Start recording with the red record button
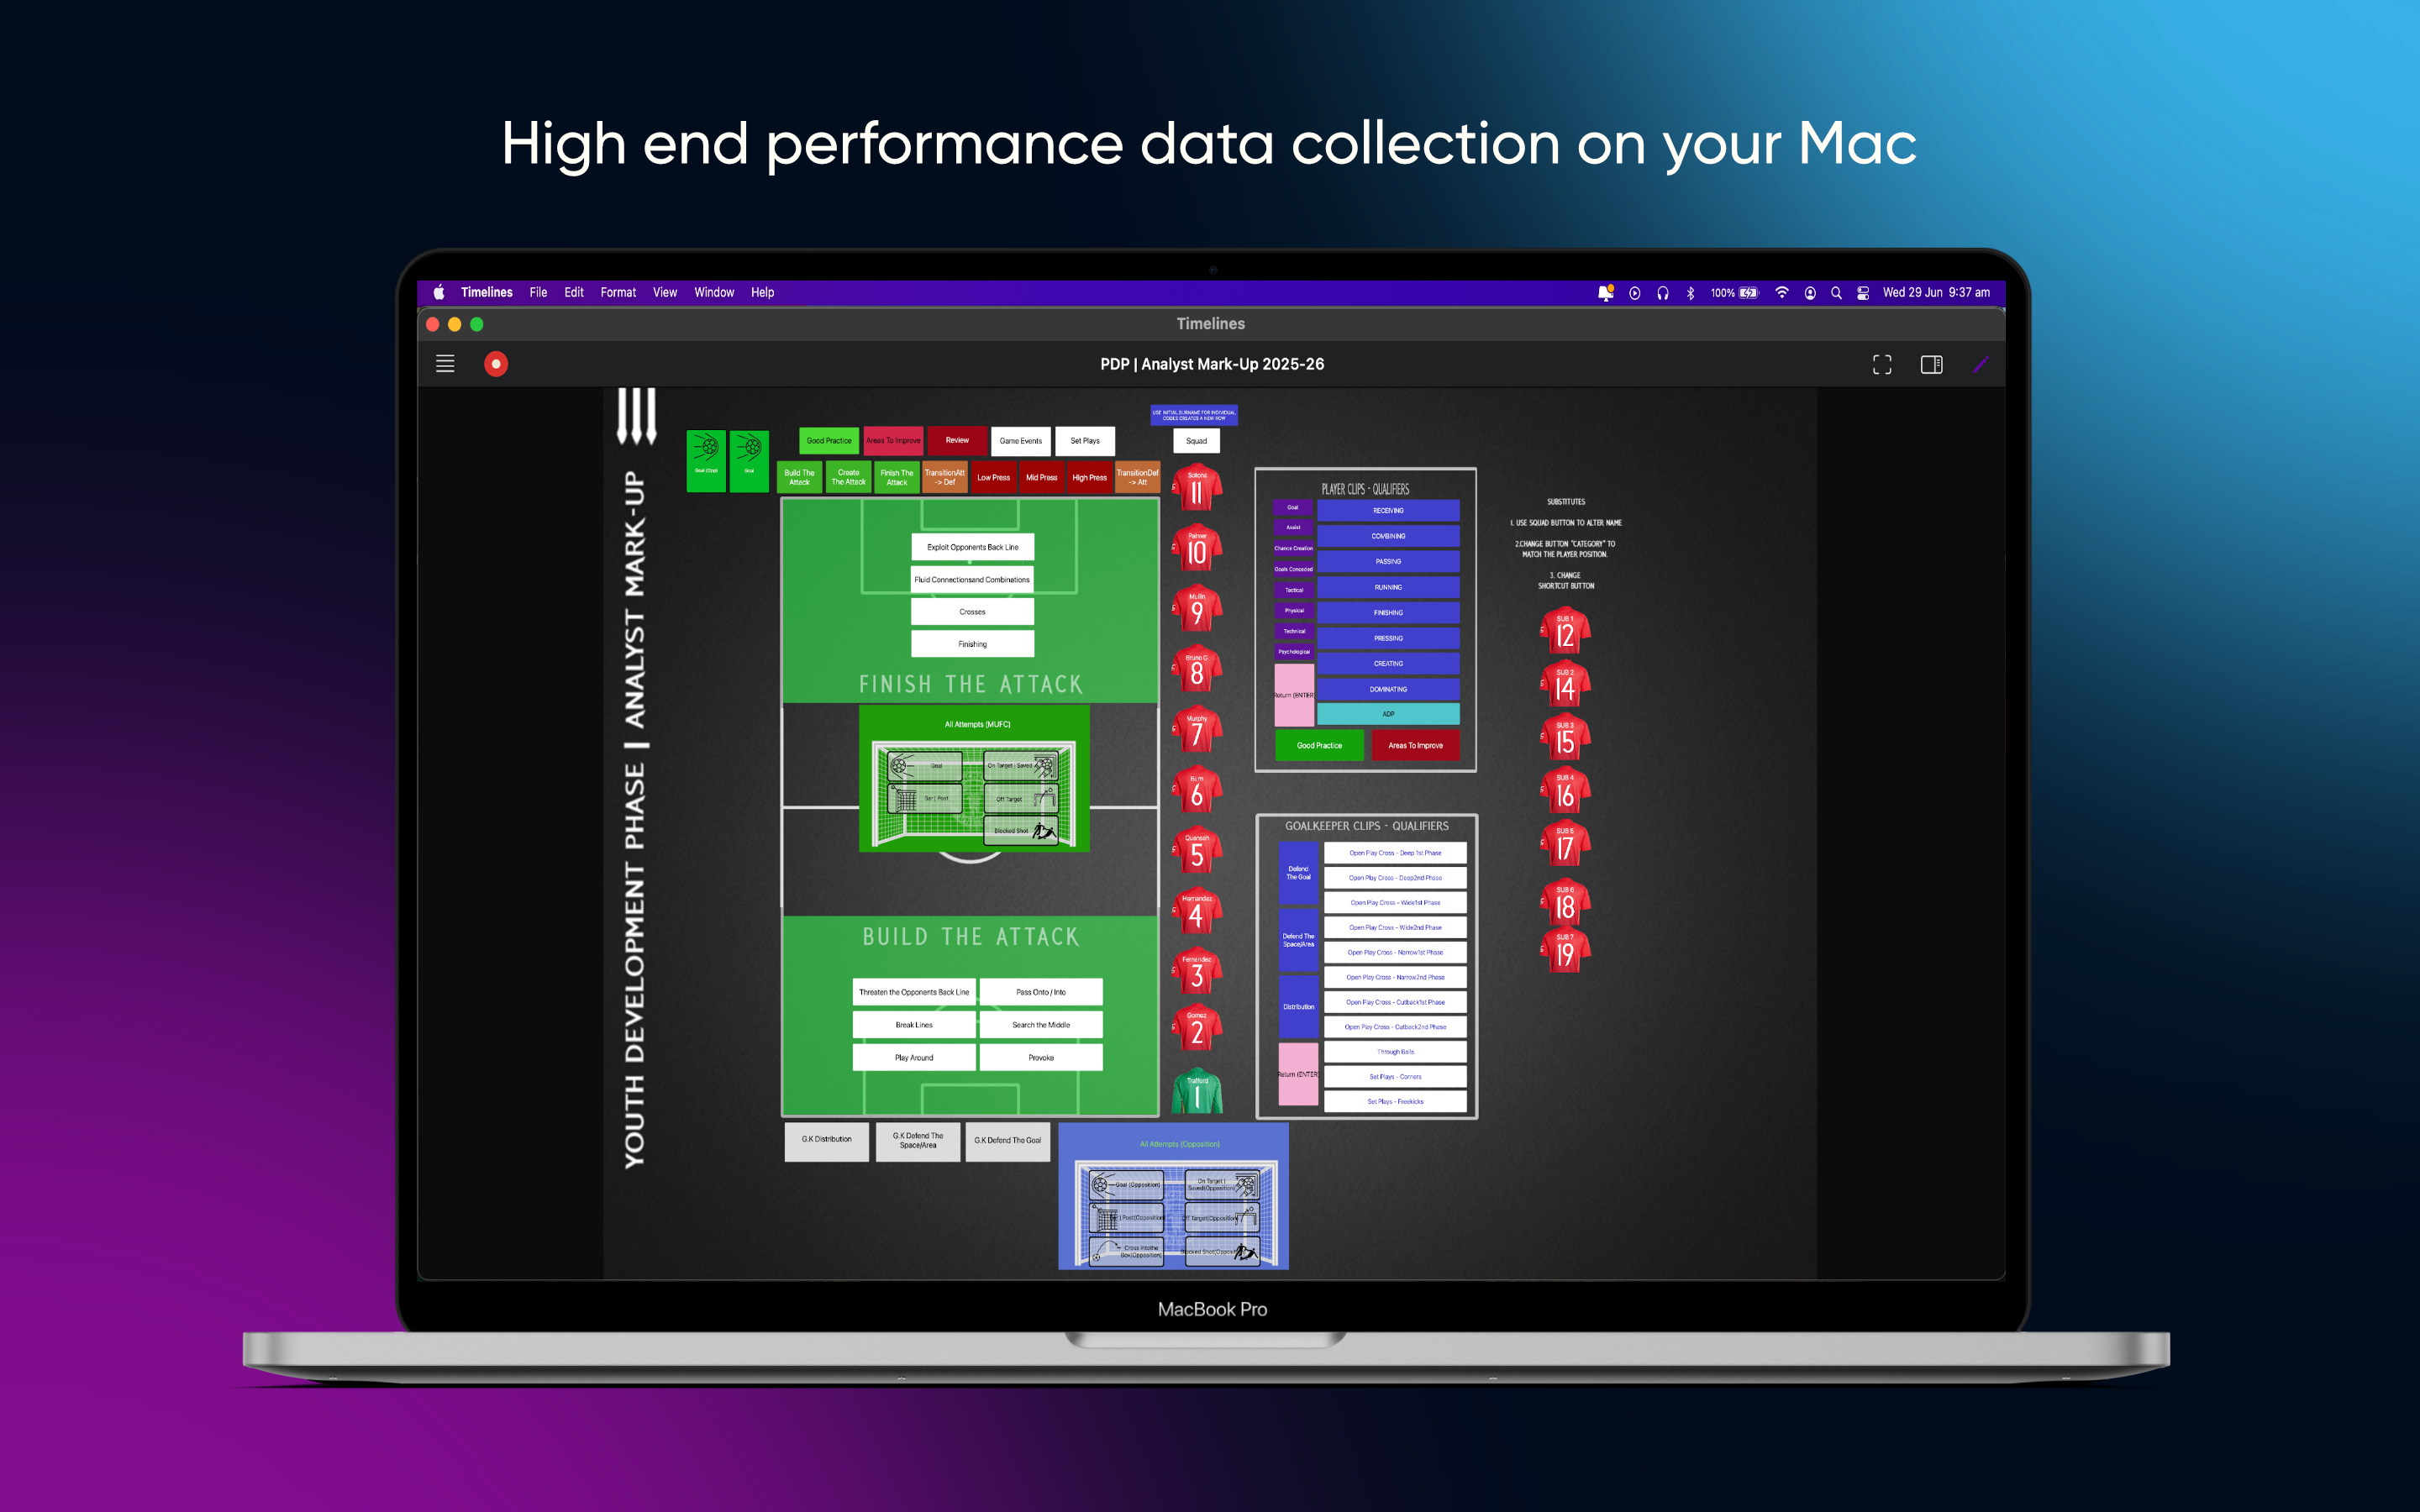The width and height of the screenshot is (2420, 1512). pyautogui.click(x=496, y=364)
